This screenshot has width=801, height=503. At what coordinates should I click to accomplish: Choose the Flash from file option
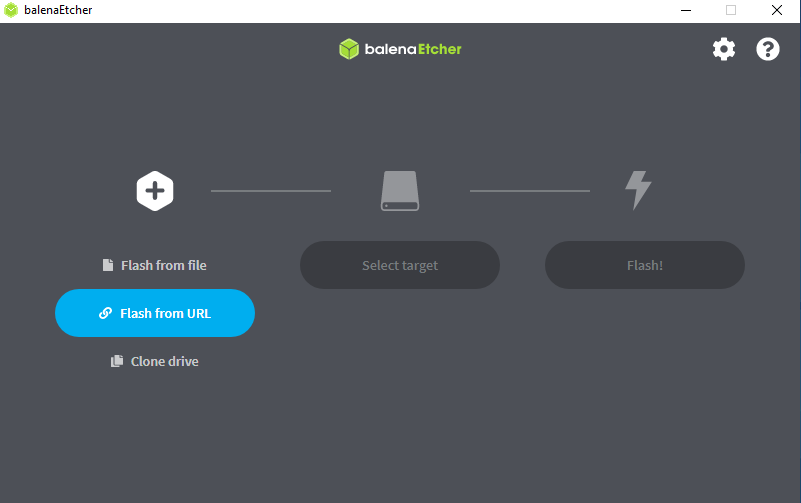(163, 265)
